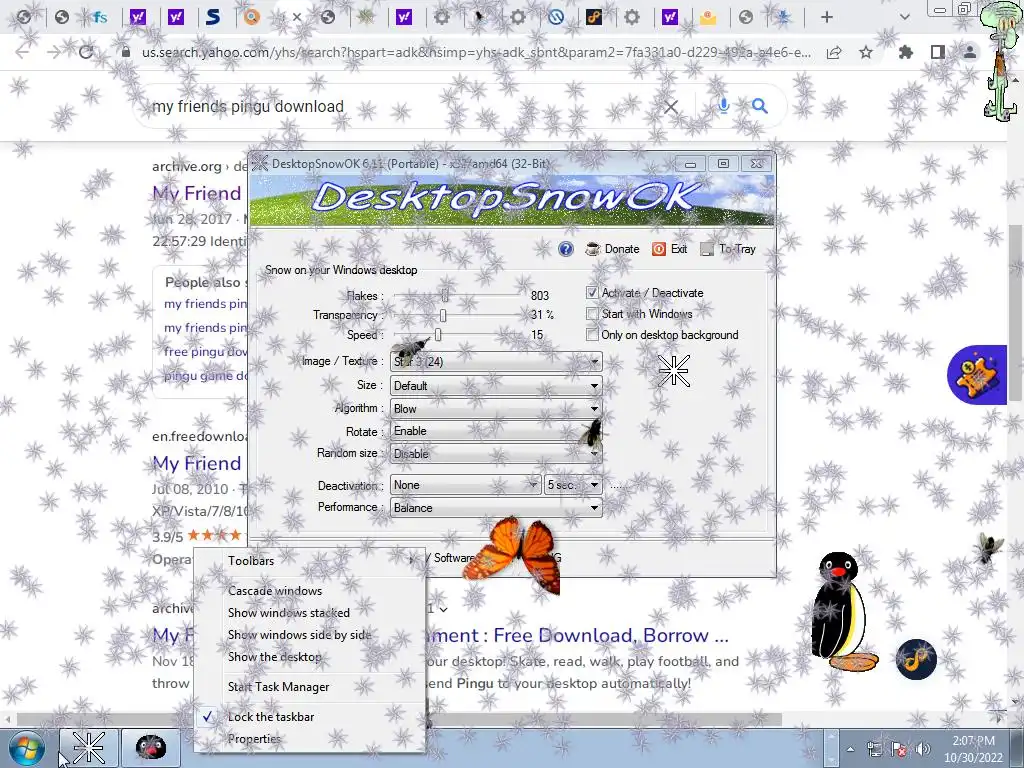Select Show windows side by side
Screen dimensions: 1024x768
pos(310,635)
